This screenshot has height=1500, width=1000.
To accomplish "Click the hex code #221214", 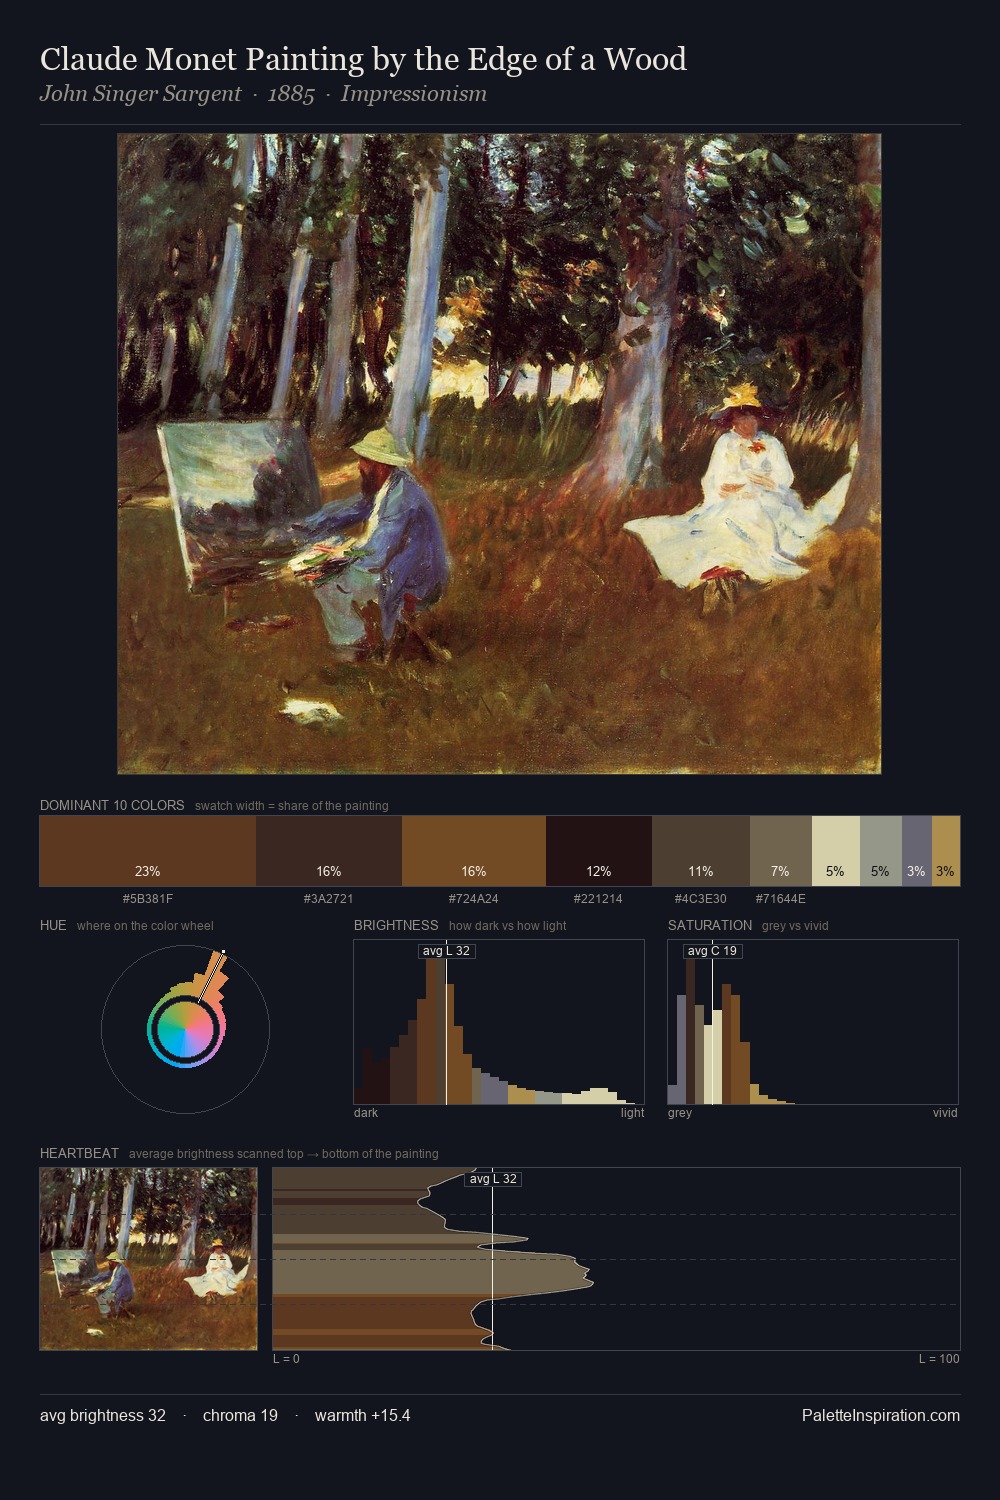I will pyautogui.click(x=599, y=898).
